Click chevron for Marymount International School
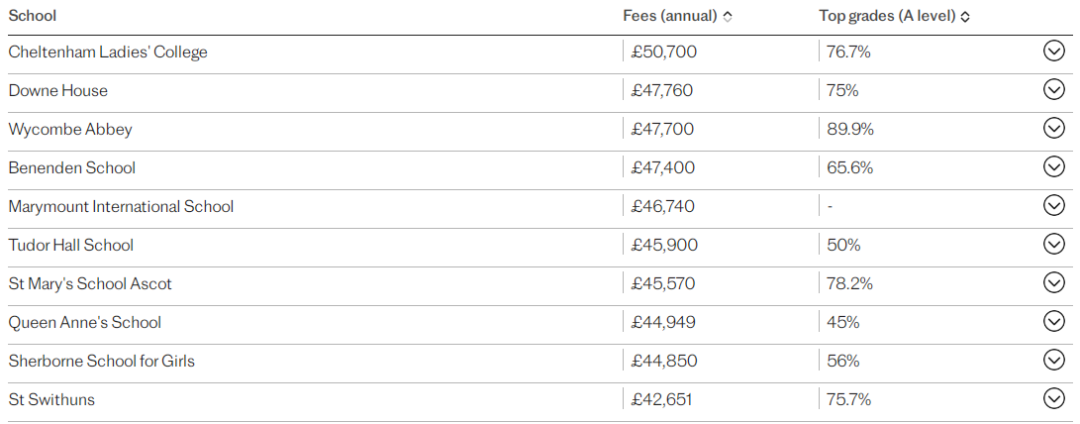This screenshot has width=1080, height=424. (1054, 205)
